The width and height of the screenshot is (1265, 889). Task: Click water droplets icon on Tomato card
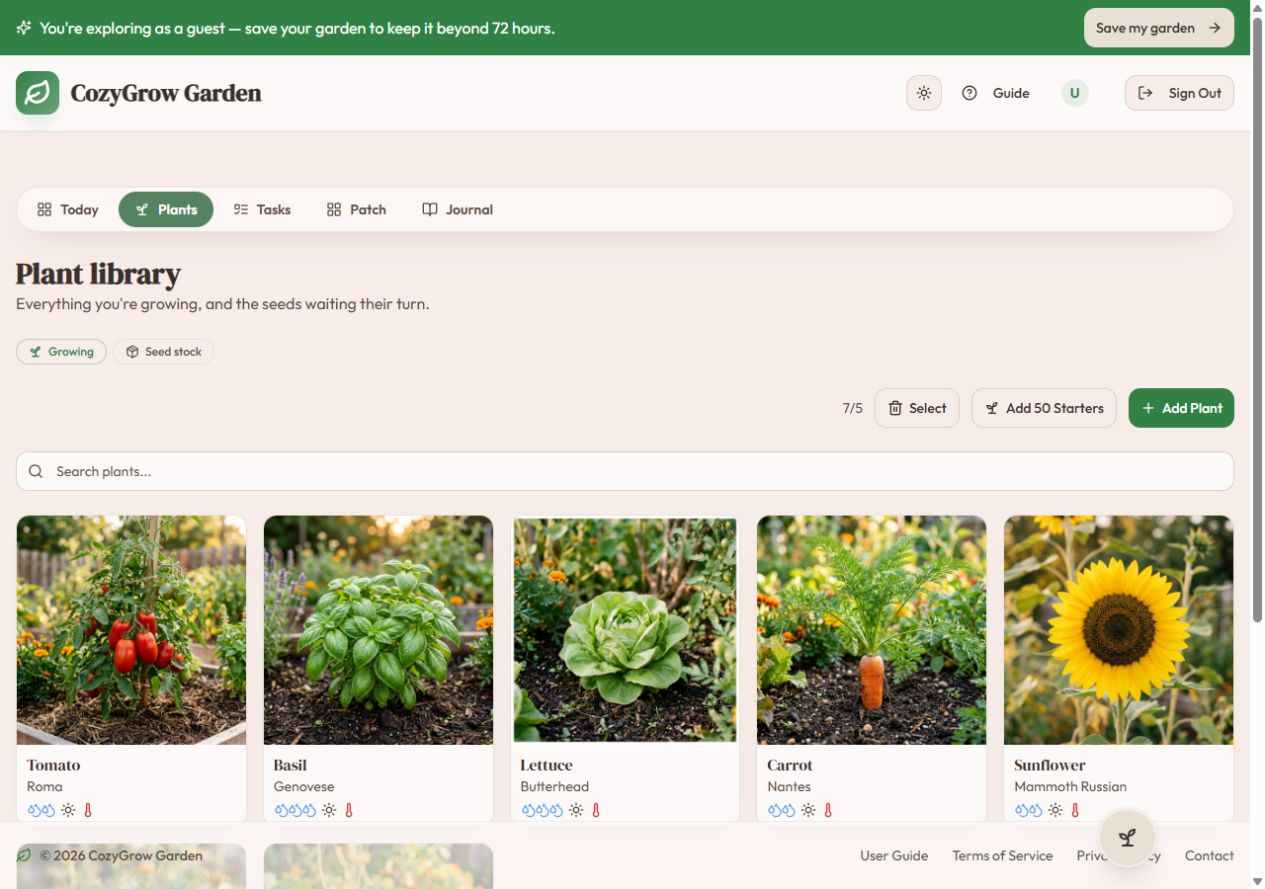(x=41, y=810)
